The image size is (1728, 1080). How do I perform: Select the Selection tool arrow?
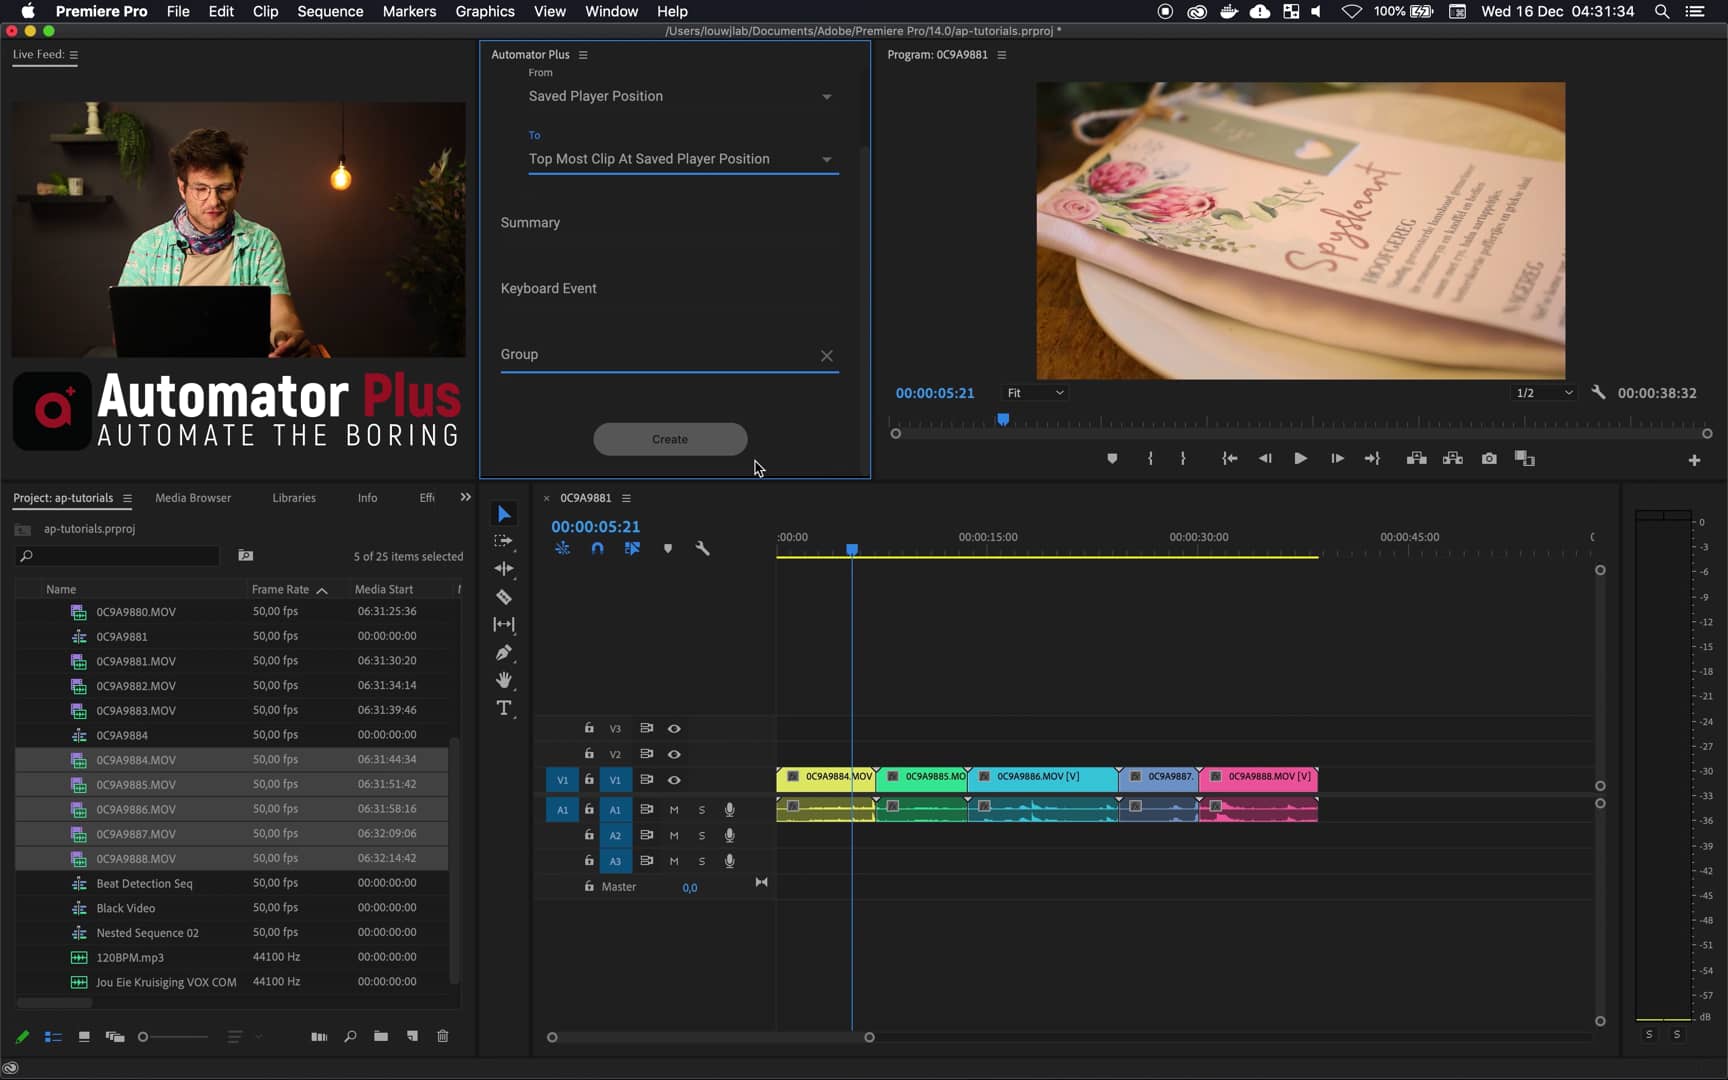(504, 514)
